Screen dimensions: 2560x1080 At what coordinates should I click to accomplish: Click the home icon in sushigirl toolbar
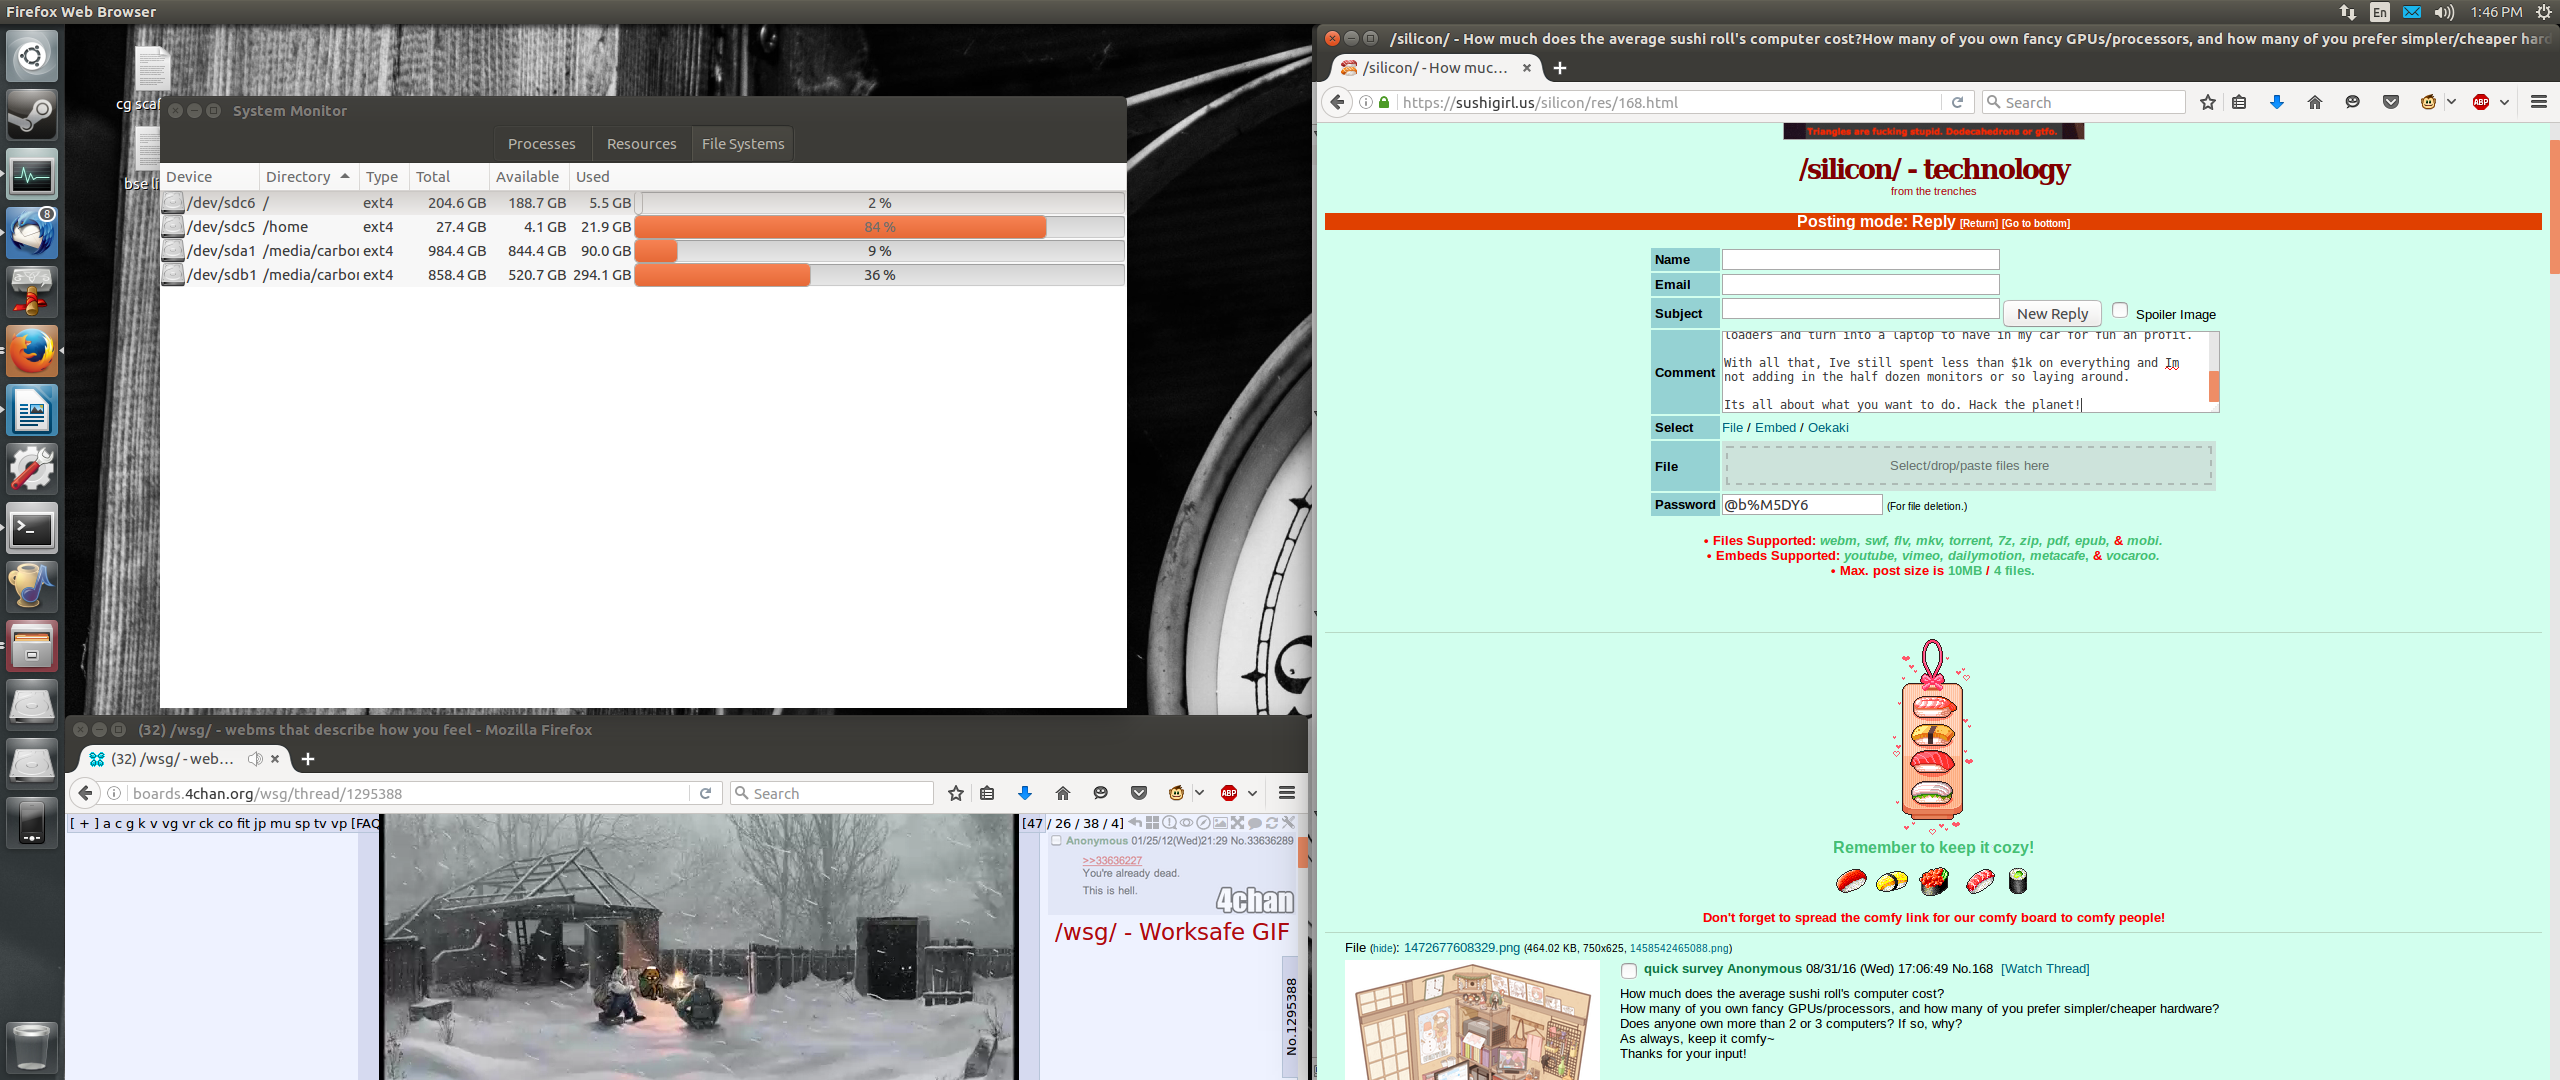pyautogui.click(x=2314, y=102)
